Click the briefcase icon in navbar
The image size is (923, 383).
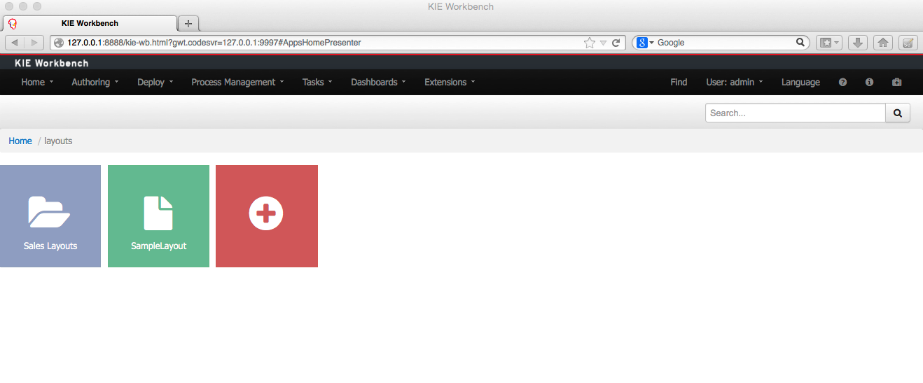click(x=897, y=82)
